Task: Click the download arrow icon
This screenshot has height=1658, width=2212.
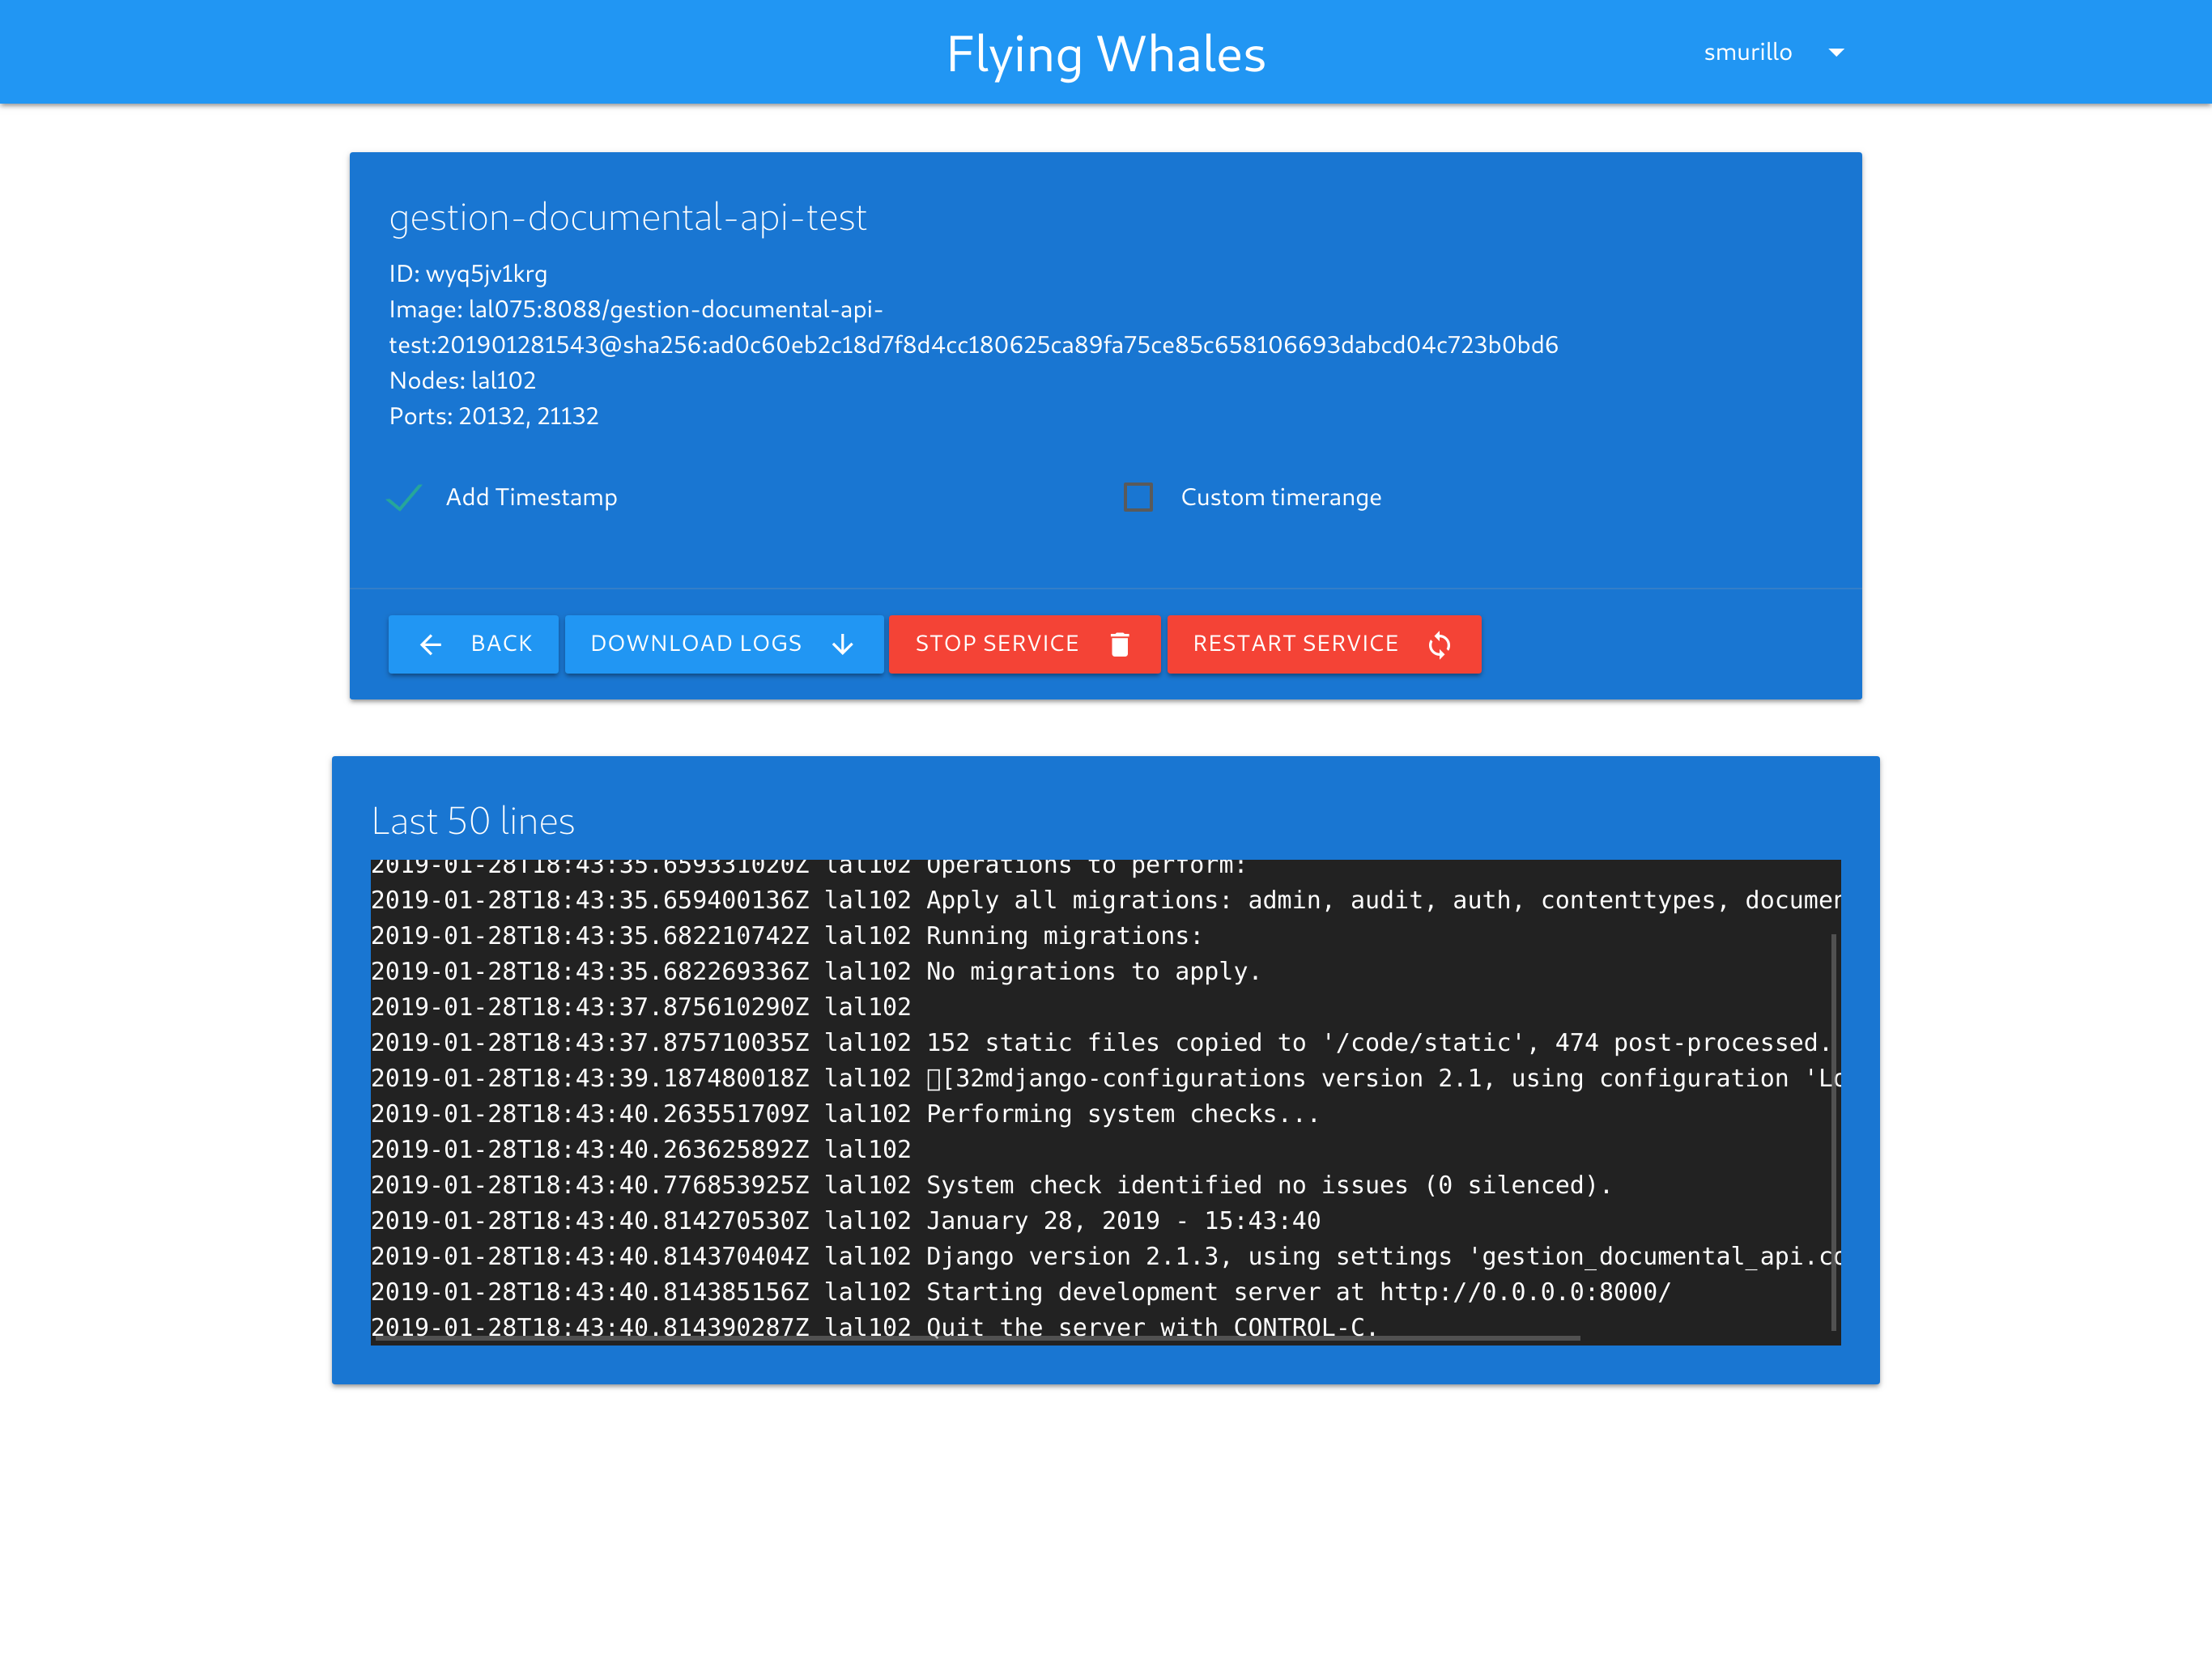Action: (843, 645)
